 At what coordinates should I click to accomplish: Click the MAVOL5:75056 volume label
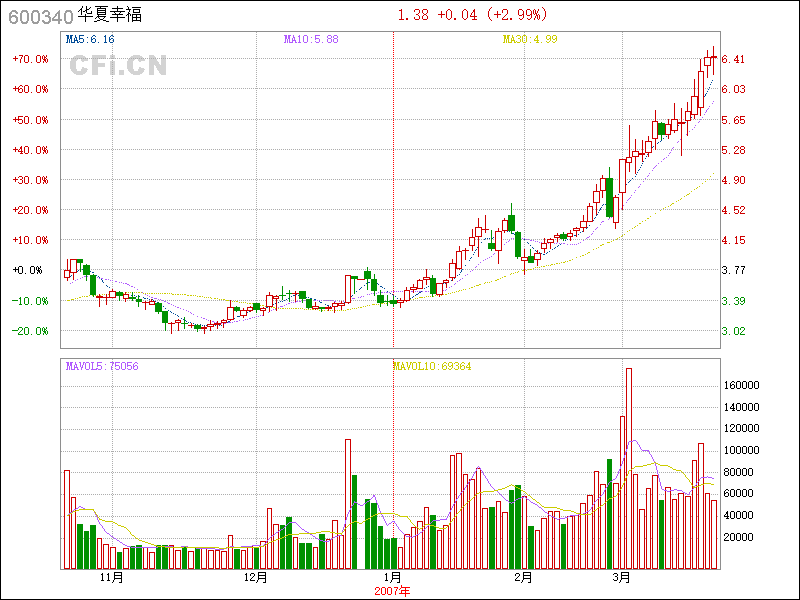click(x=102, y=367)
